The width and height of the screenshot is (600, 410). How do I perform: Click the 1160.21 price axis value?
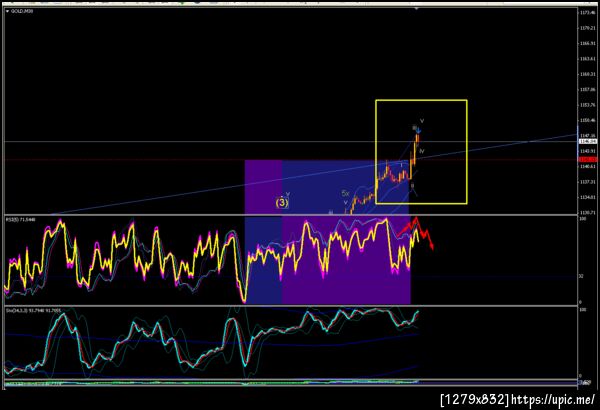588,74
